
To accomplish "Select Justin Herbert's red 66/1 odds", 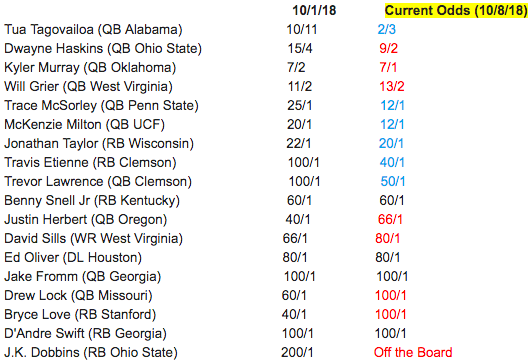I will [390, 219].
